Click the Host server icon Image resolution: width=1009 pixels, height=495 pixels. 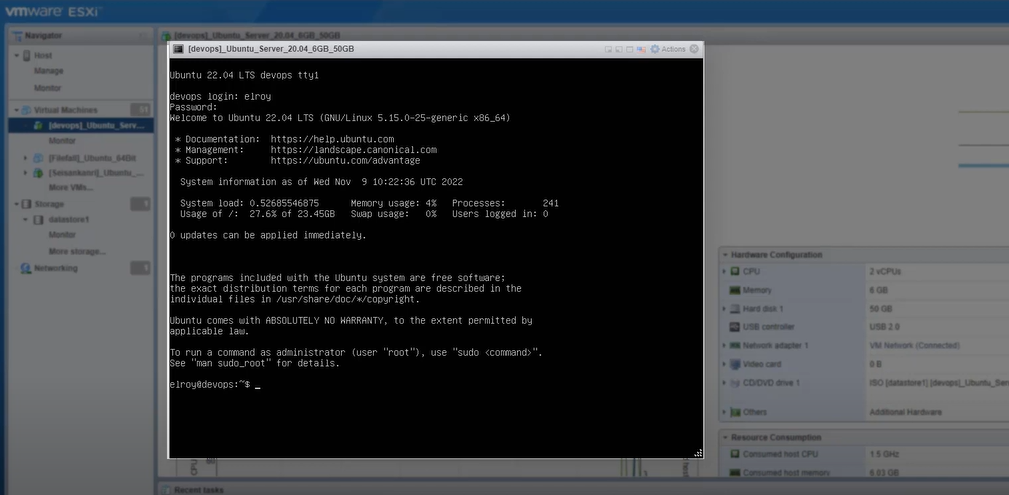(27, 55)
